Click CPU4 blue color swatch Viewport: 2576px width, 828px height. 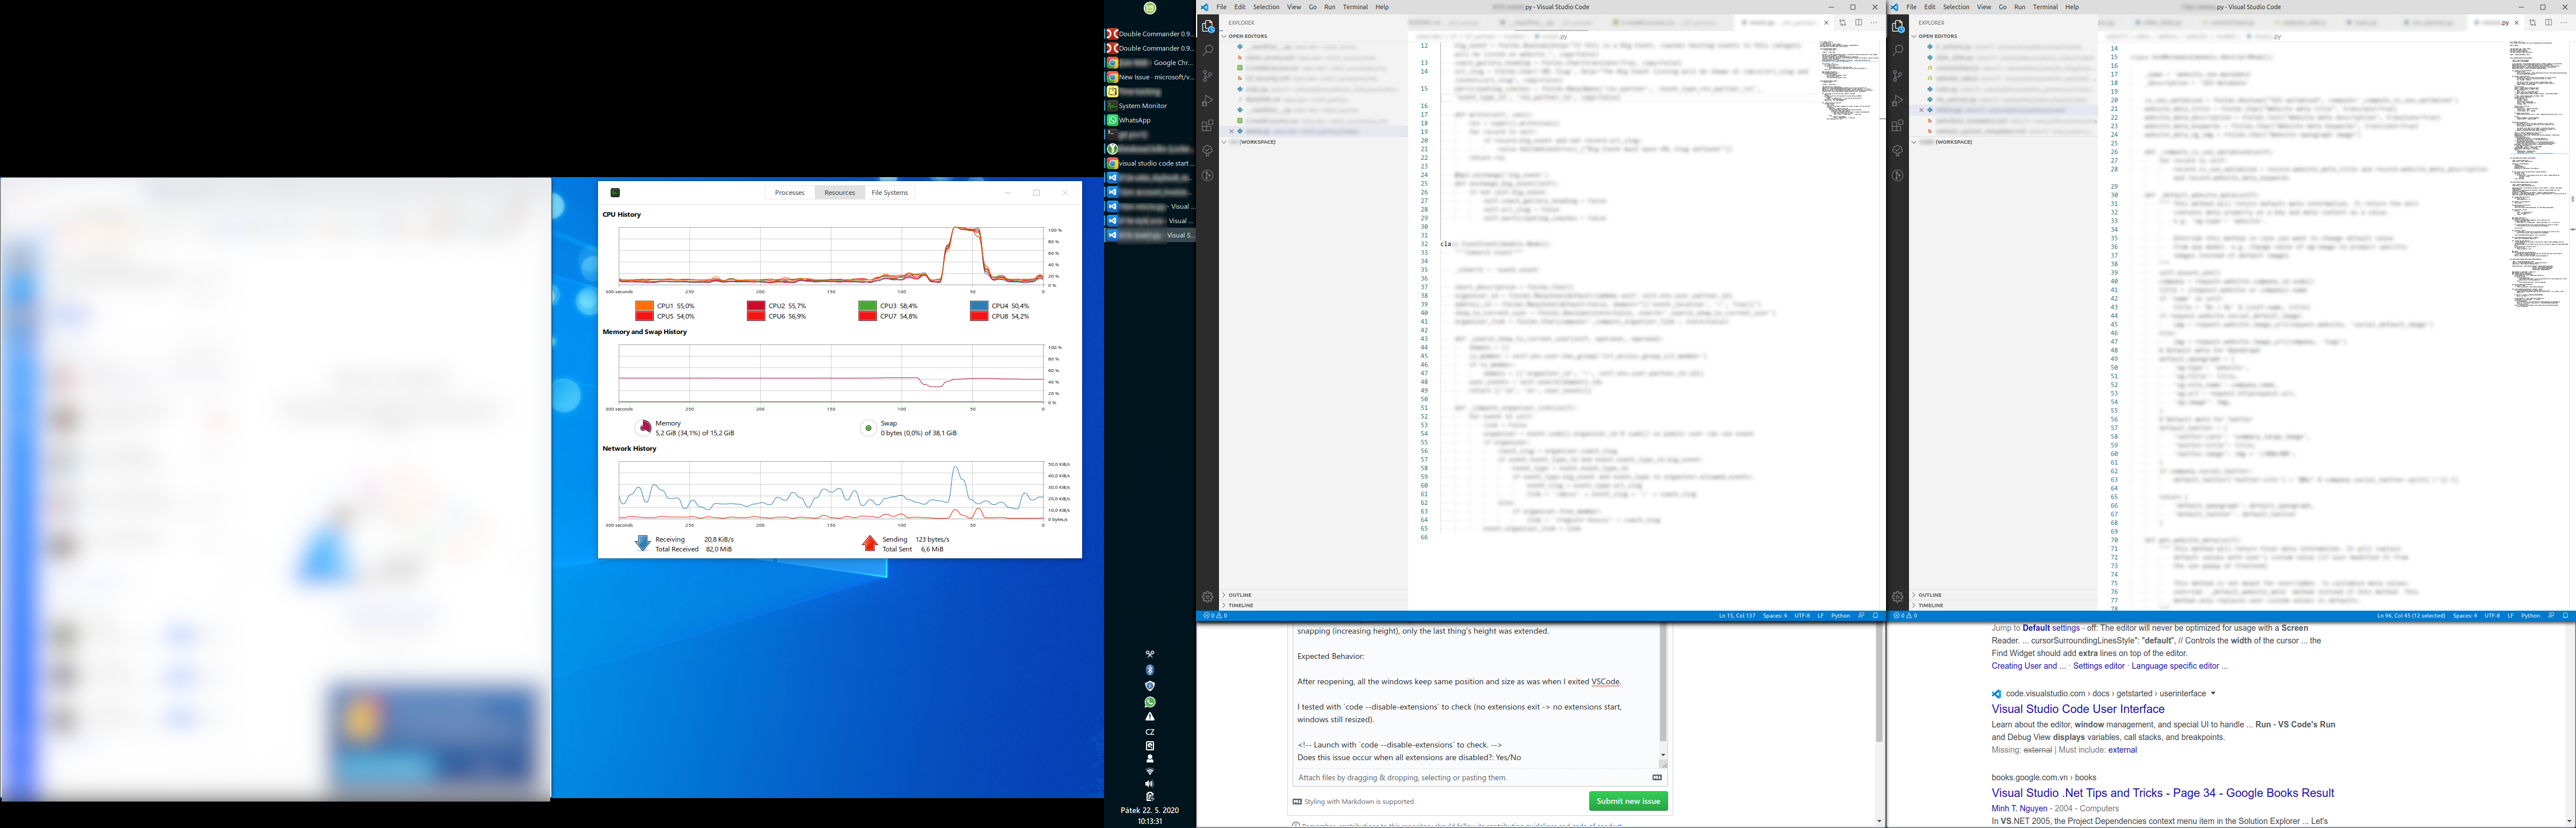click(979, 306)
